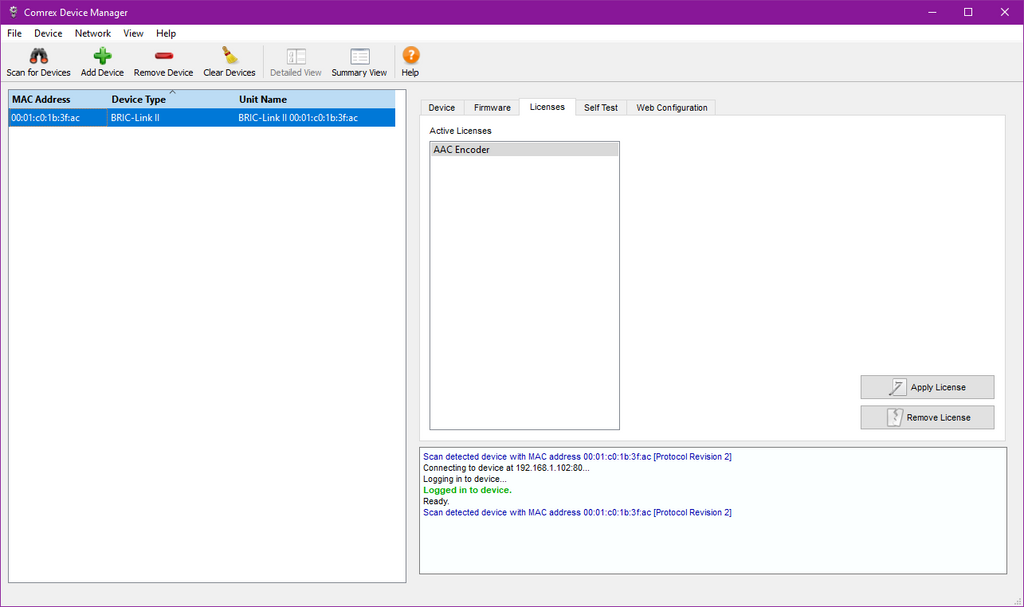Switch to the Detailed View toolbar icon
This screenshot has width=1024, height=607.
pos(296,56)
